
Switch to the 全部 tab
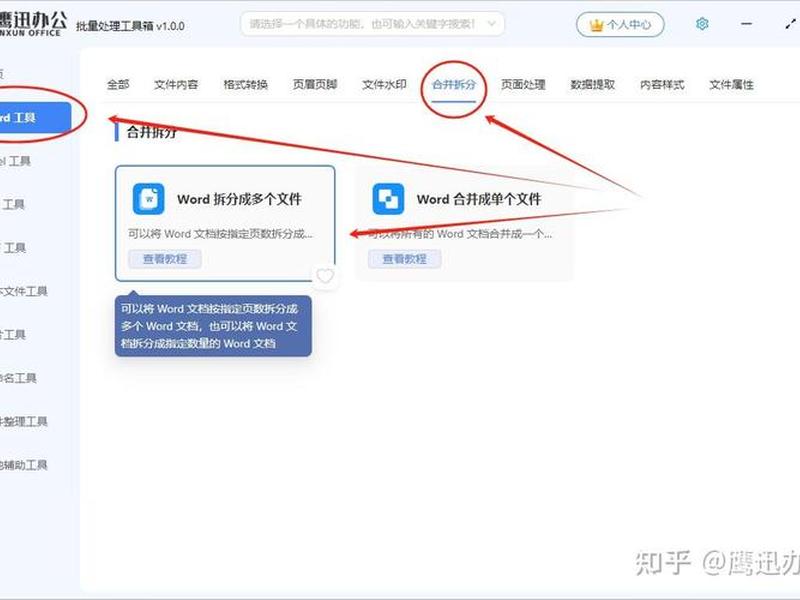(118, 85)
